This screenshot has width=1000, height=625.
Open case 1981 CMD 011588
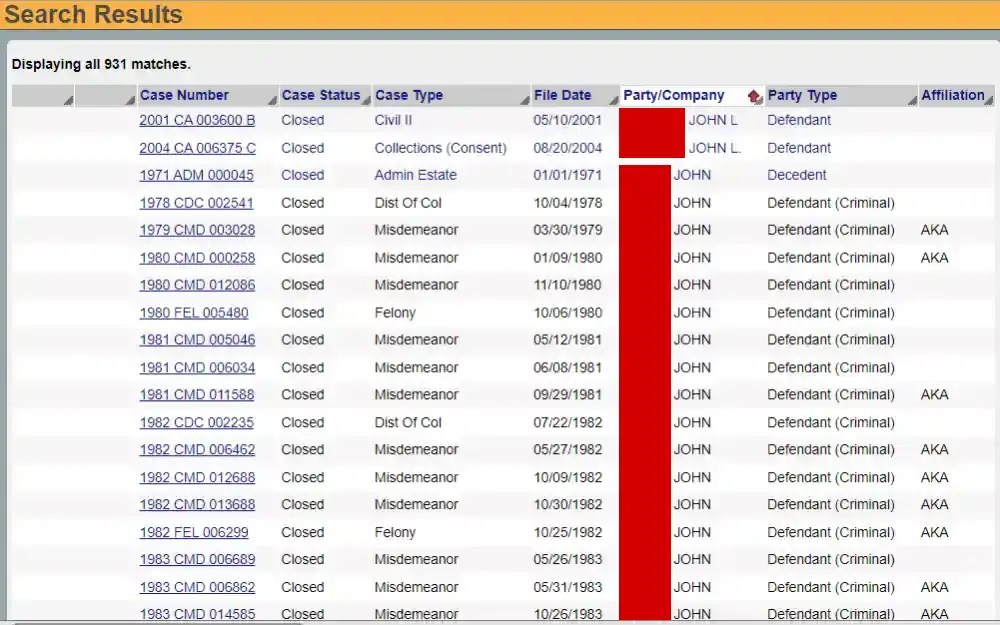pyautogui.click(x=196, y=394)
